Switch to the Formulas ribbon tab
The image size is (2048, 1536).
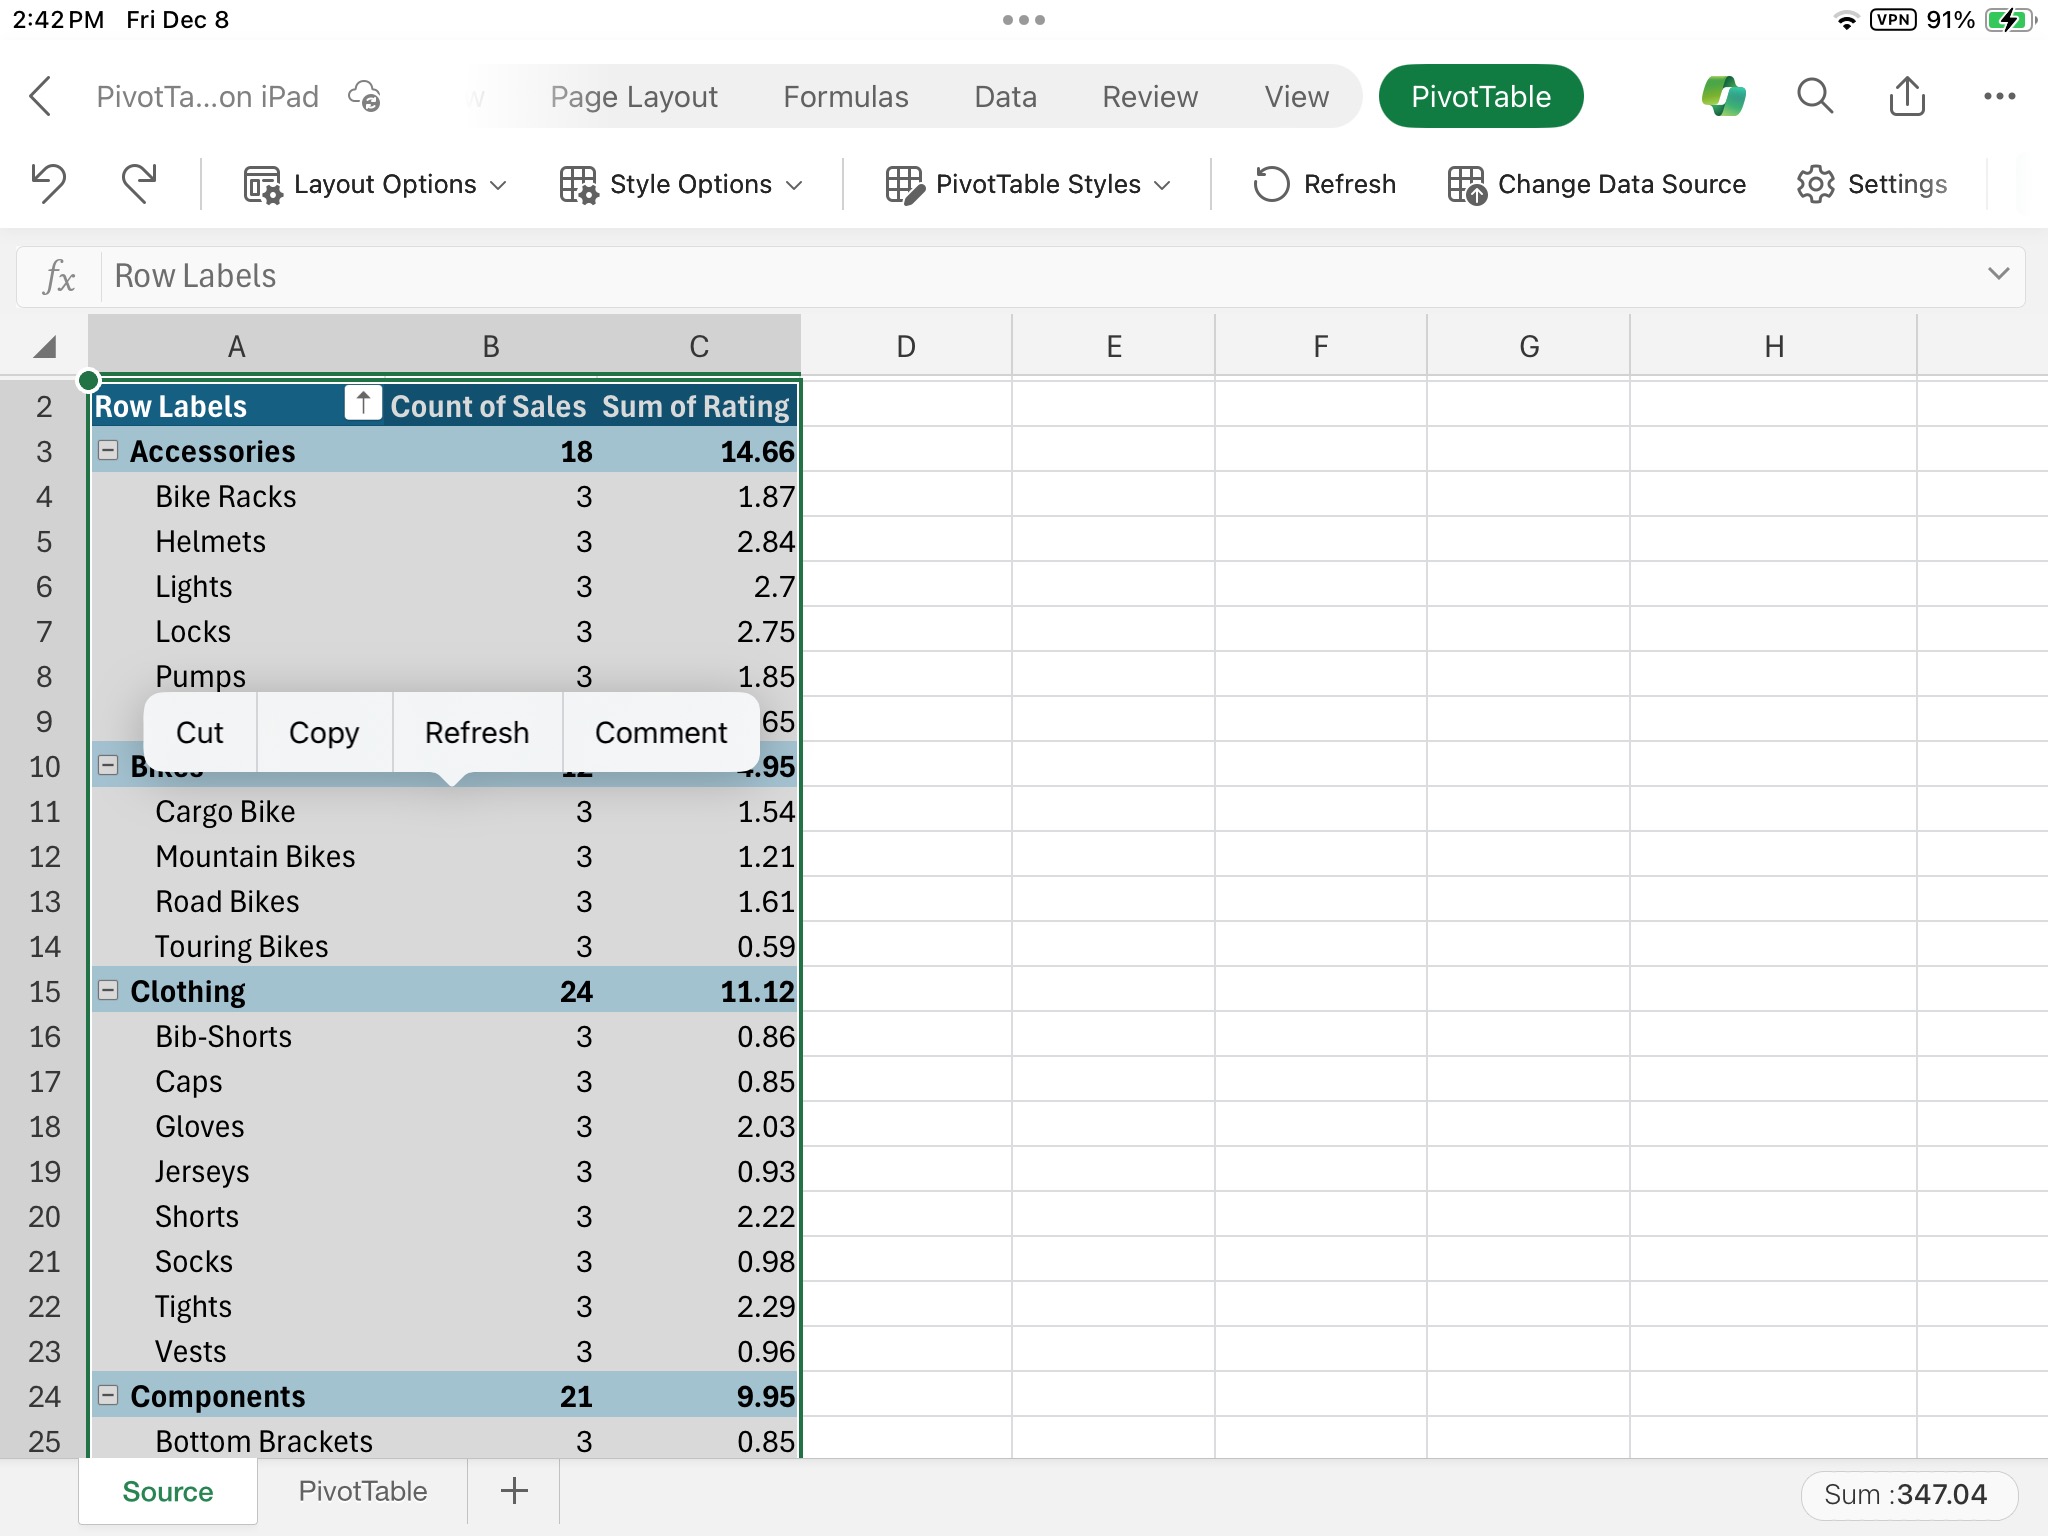point(845,96)
